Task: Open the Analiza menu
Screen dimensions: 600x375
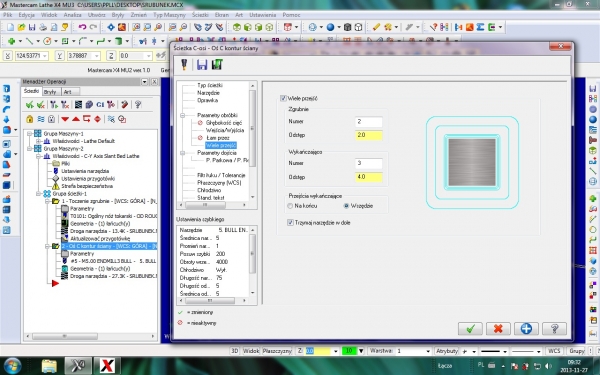Action: [72, 15]
